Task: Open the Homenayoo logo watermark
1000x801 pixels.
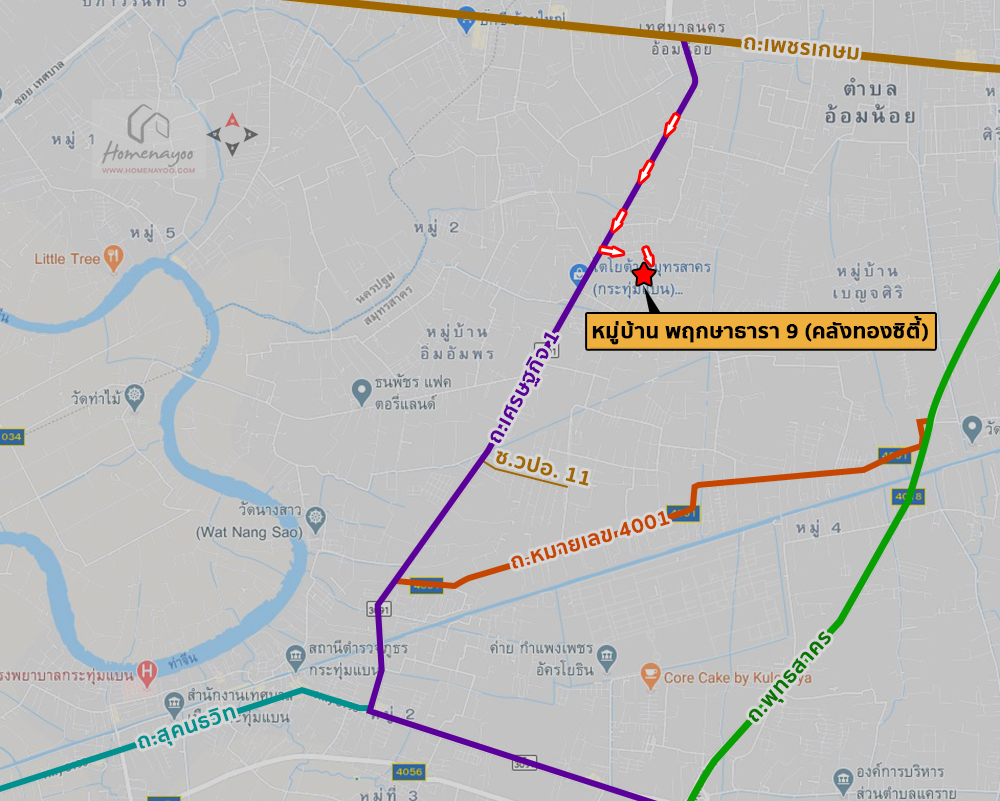Action: click(149, 140)
